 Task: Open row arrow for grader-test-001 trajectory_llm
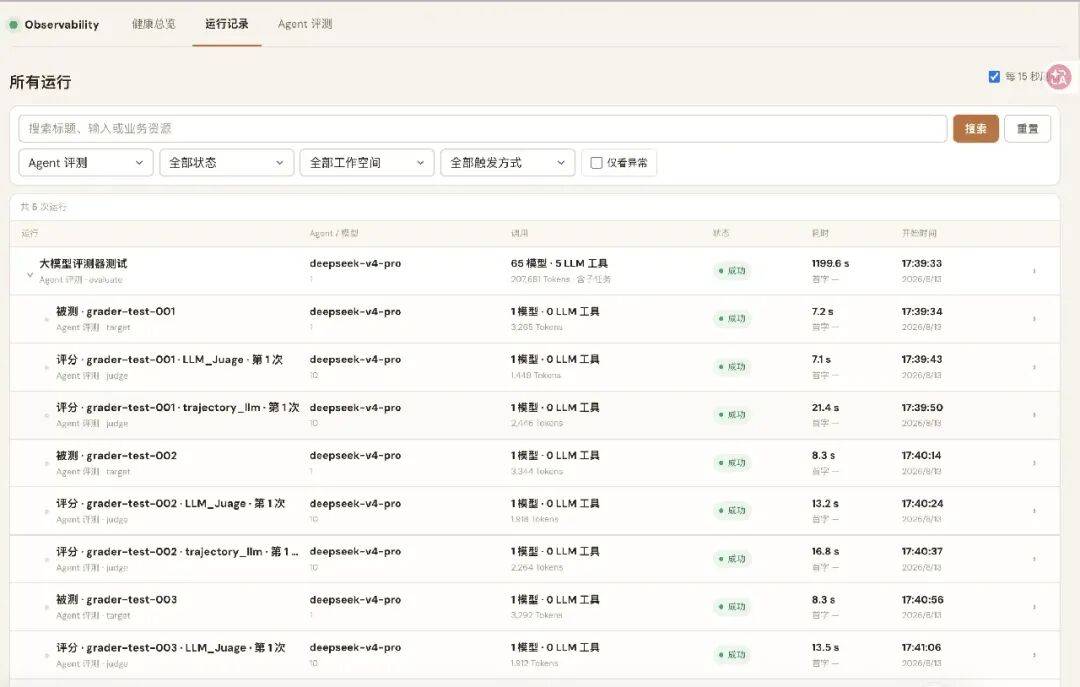pyautogui.click(x=1034, y=415)
